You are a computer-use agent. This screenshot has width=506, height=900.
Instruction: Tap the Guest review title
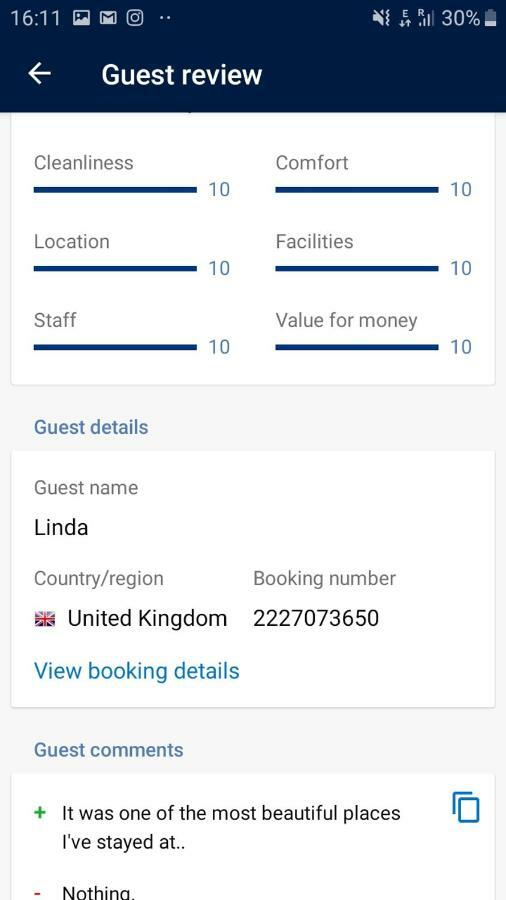tap(182, 75)
